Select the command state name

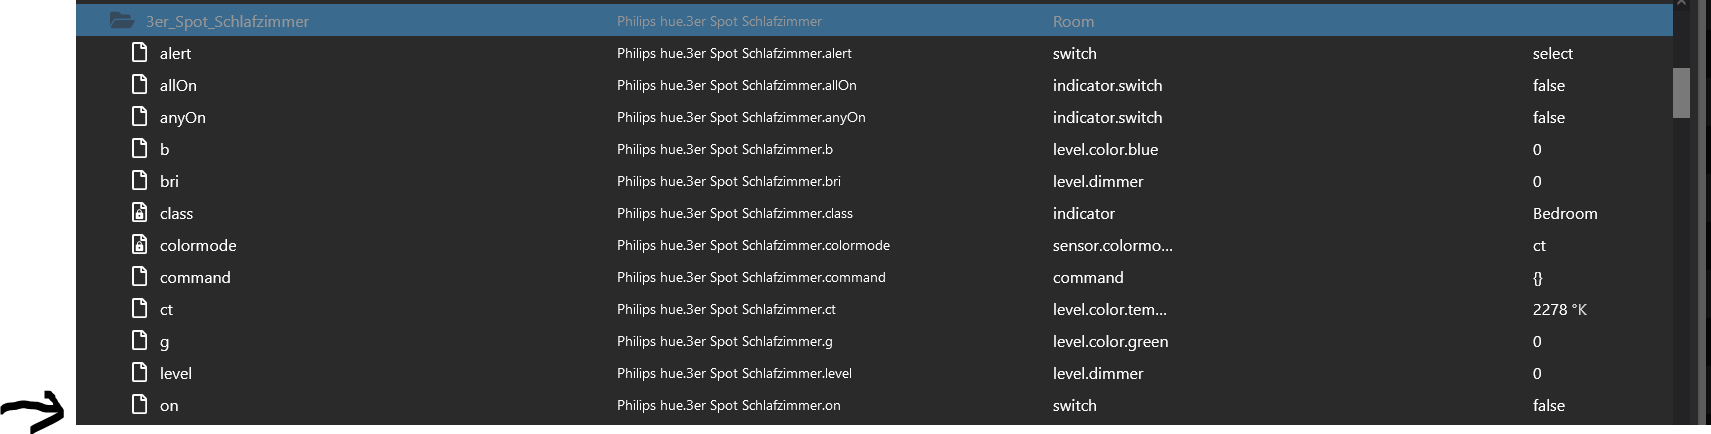click(x=195, y=277)
